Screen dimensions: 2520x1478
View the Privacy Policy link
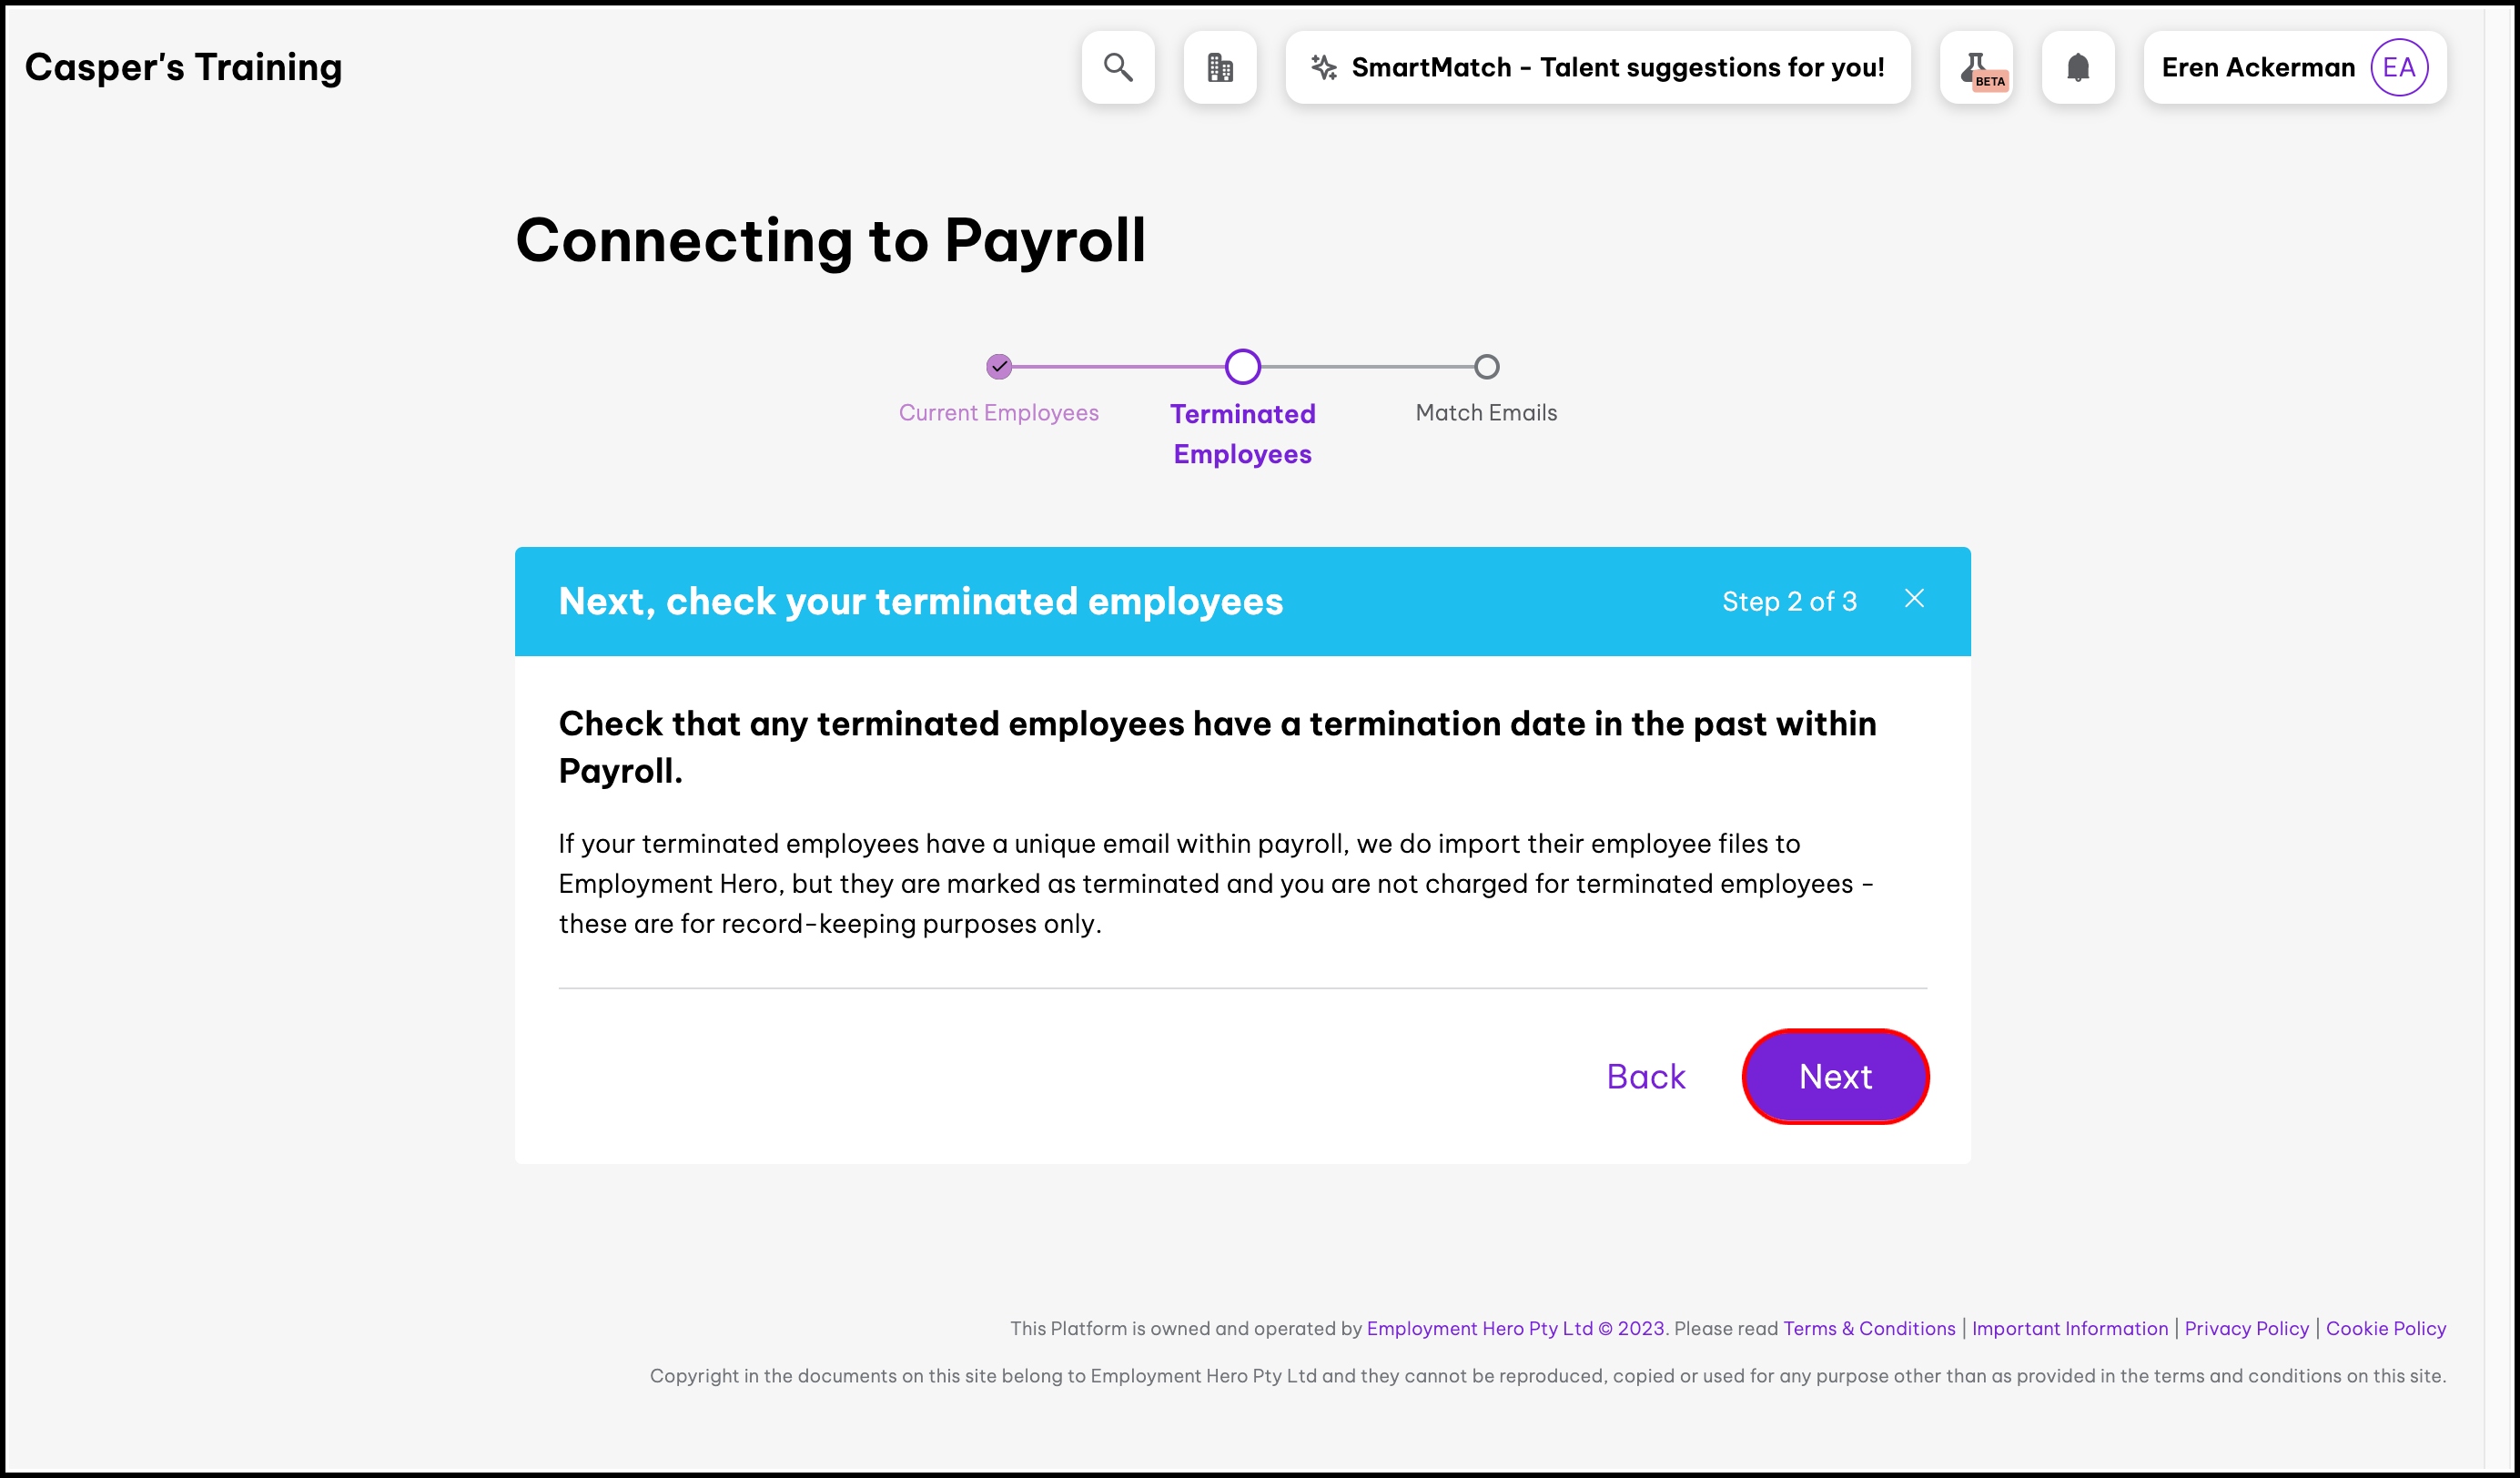(x=2247, y=1328)
